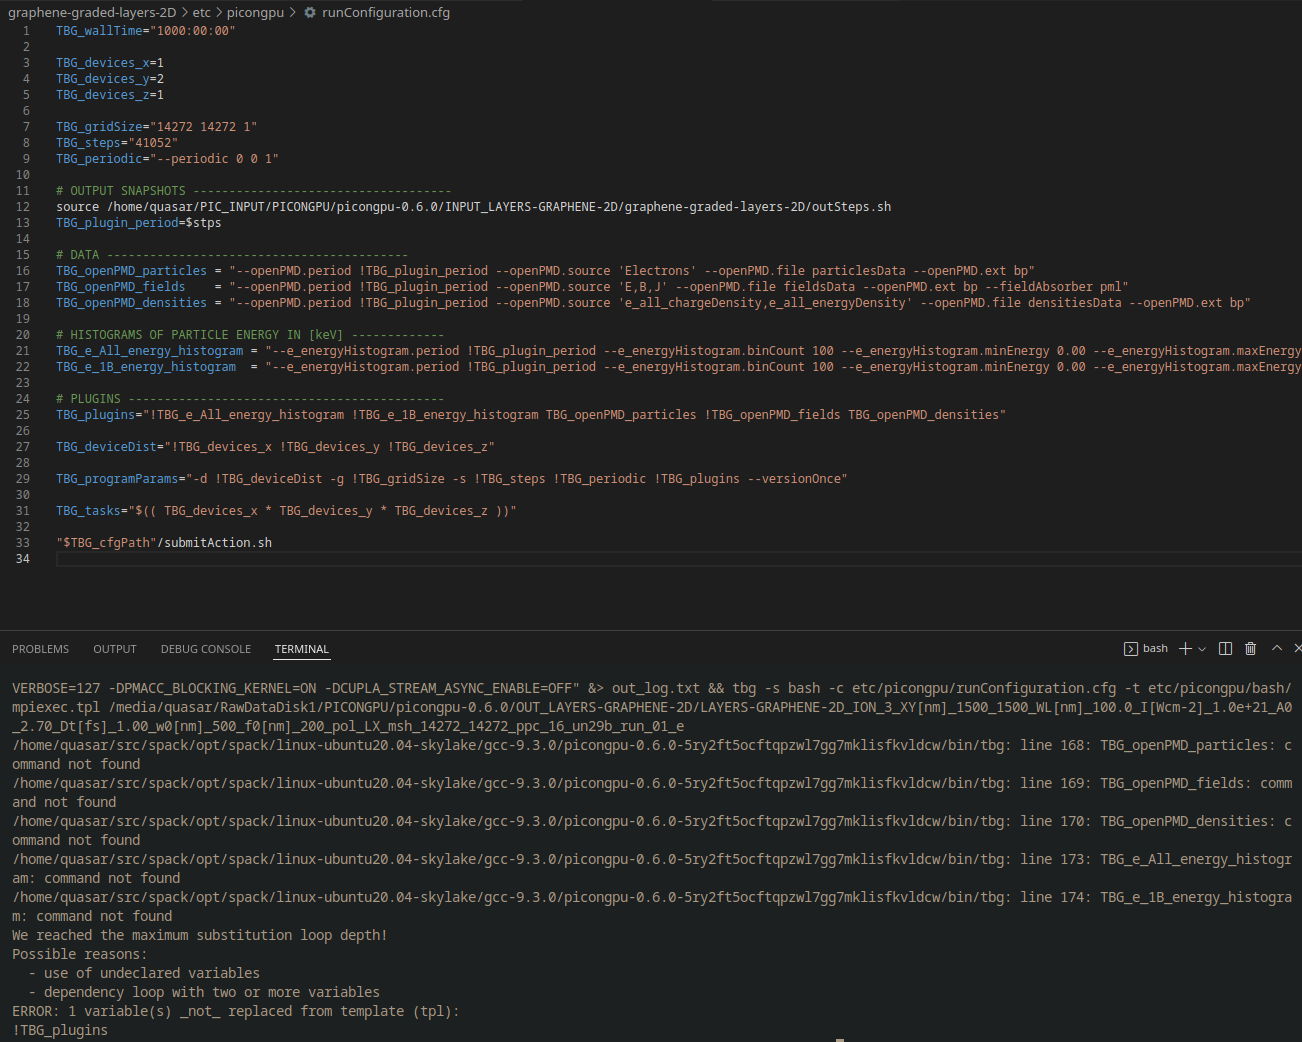
Task: Maximize the panel using the chevron-up icon
Action: tap(1276, 648)
